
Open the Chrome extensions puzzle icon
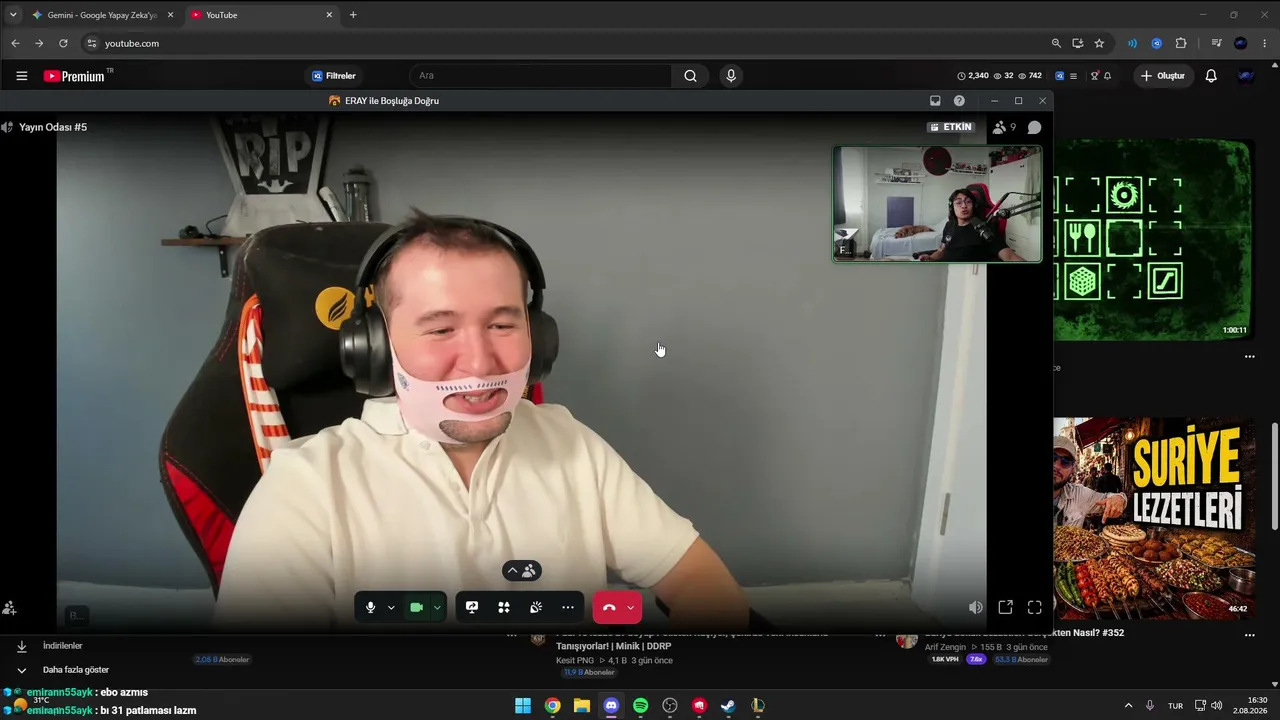pos(1181,43)
